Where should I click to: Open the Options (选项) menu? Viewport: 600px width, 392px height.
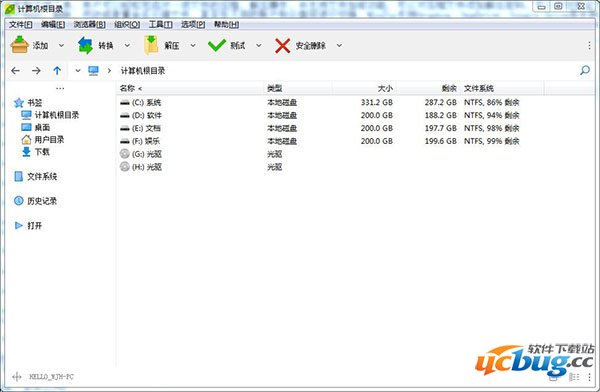pyautogui.click(x=193, y=24)
